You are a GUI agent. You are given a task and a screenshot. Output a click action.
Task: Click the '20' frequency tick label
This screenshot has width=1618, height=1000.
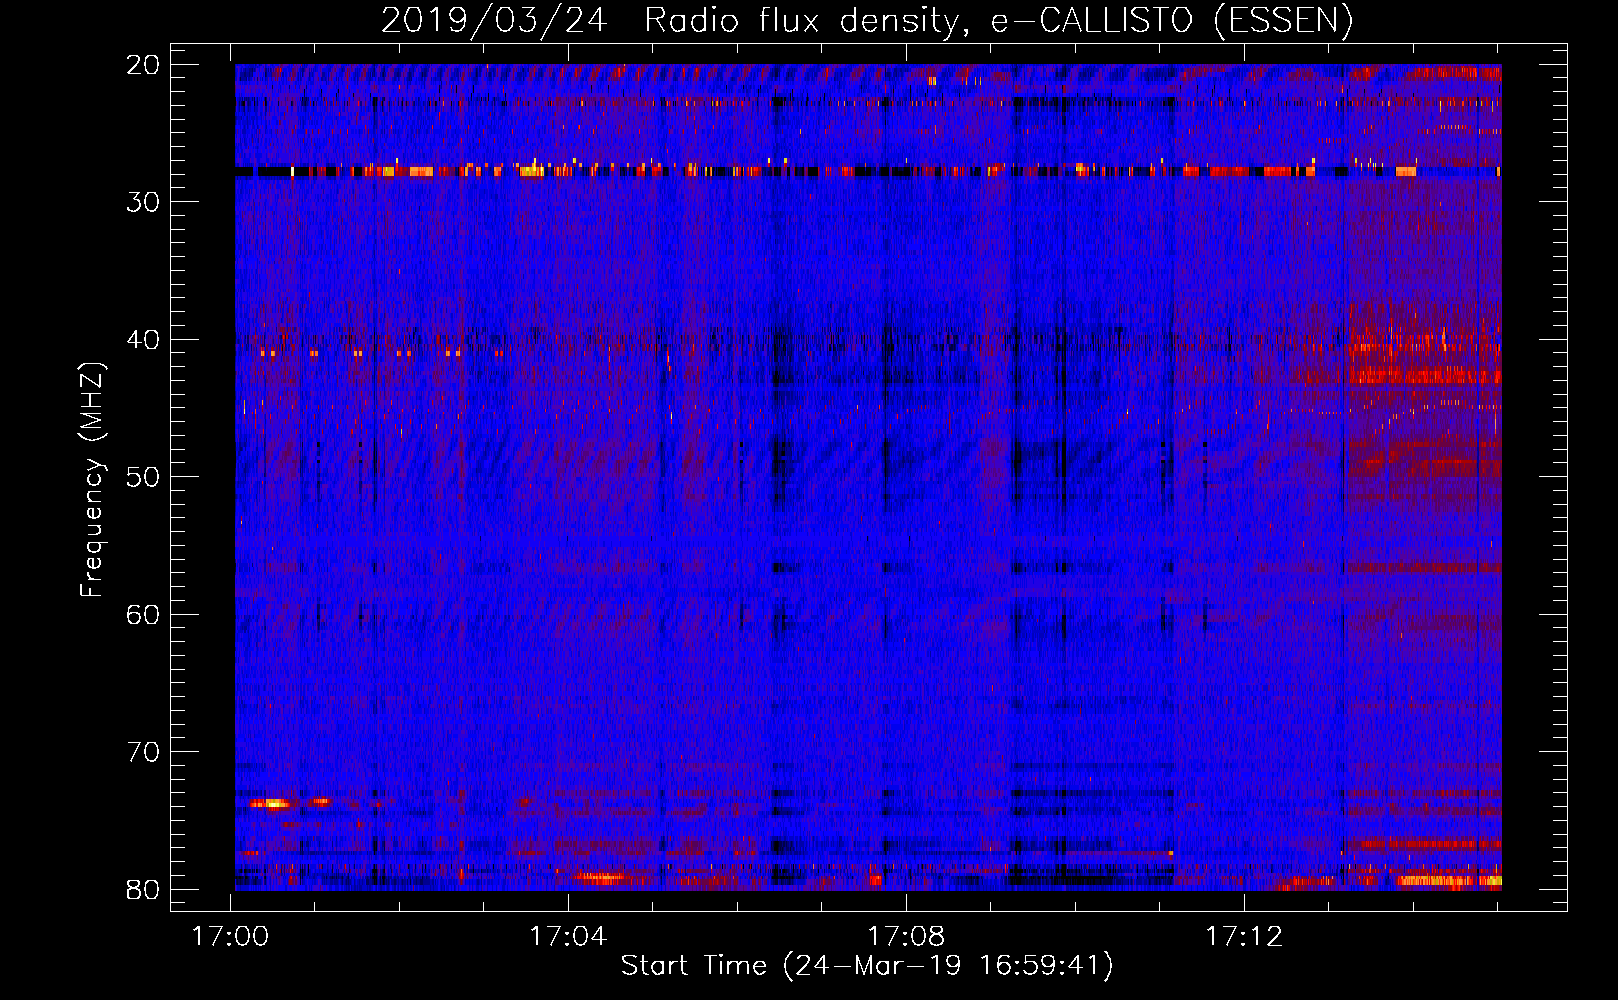[x=144, y=65]
